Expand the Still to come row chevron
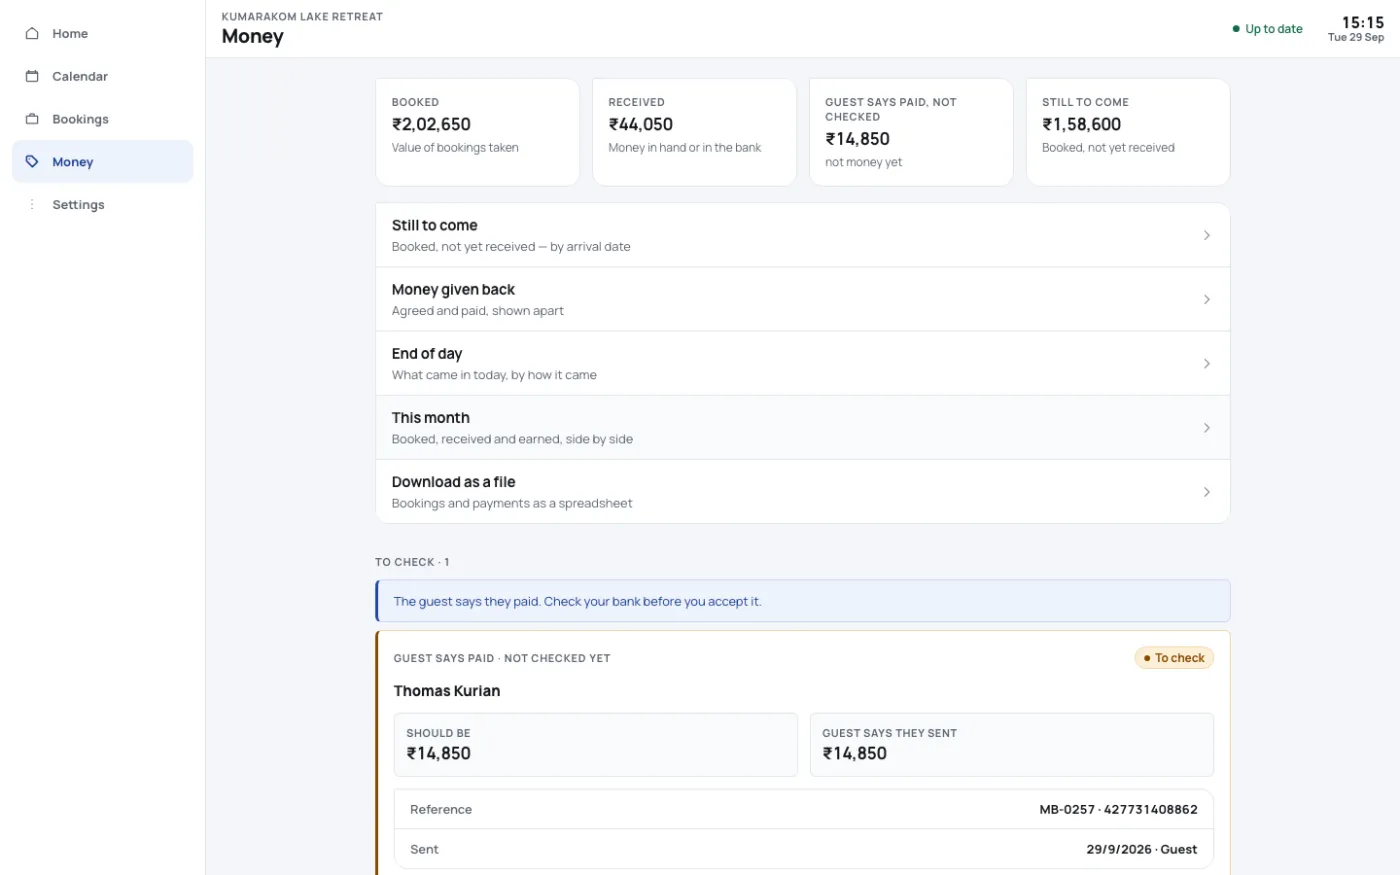1400x875 pixels. pyautogui.click(x=1207, y=235)
